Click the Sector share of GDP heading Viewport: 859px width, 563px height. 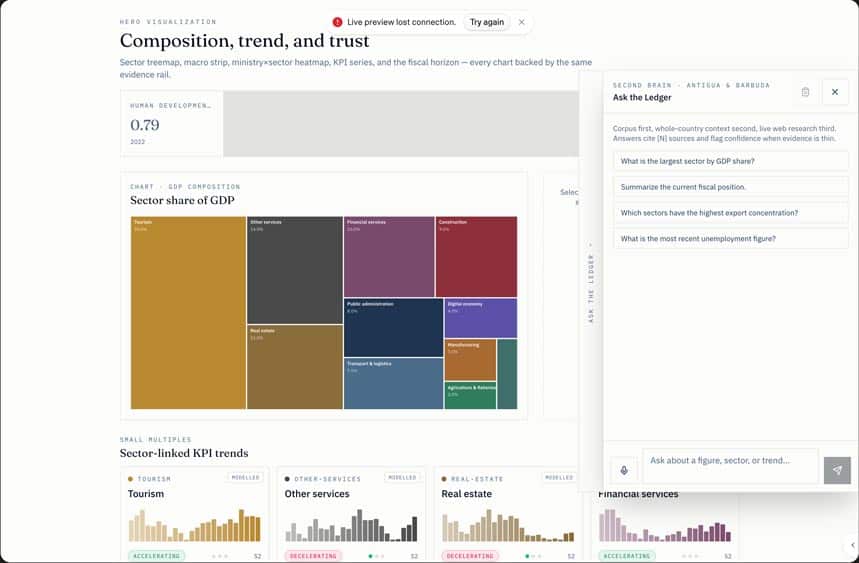pos(182,200)
